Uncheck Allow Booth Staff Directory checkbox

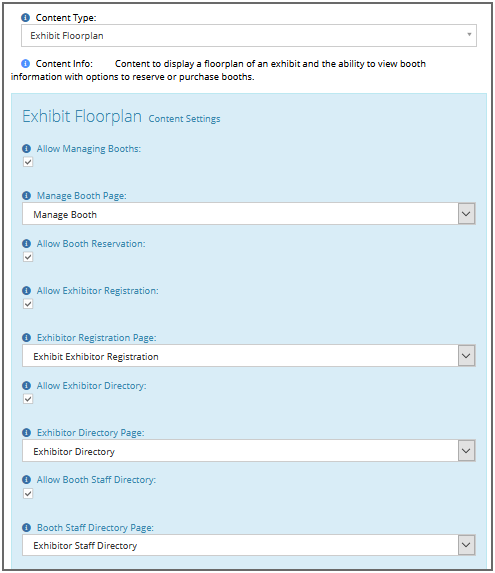coord(28,494)
